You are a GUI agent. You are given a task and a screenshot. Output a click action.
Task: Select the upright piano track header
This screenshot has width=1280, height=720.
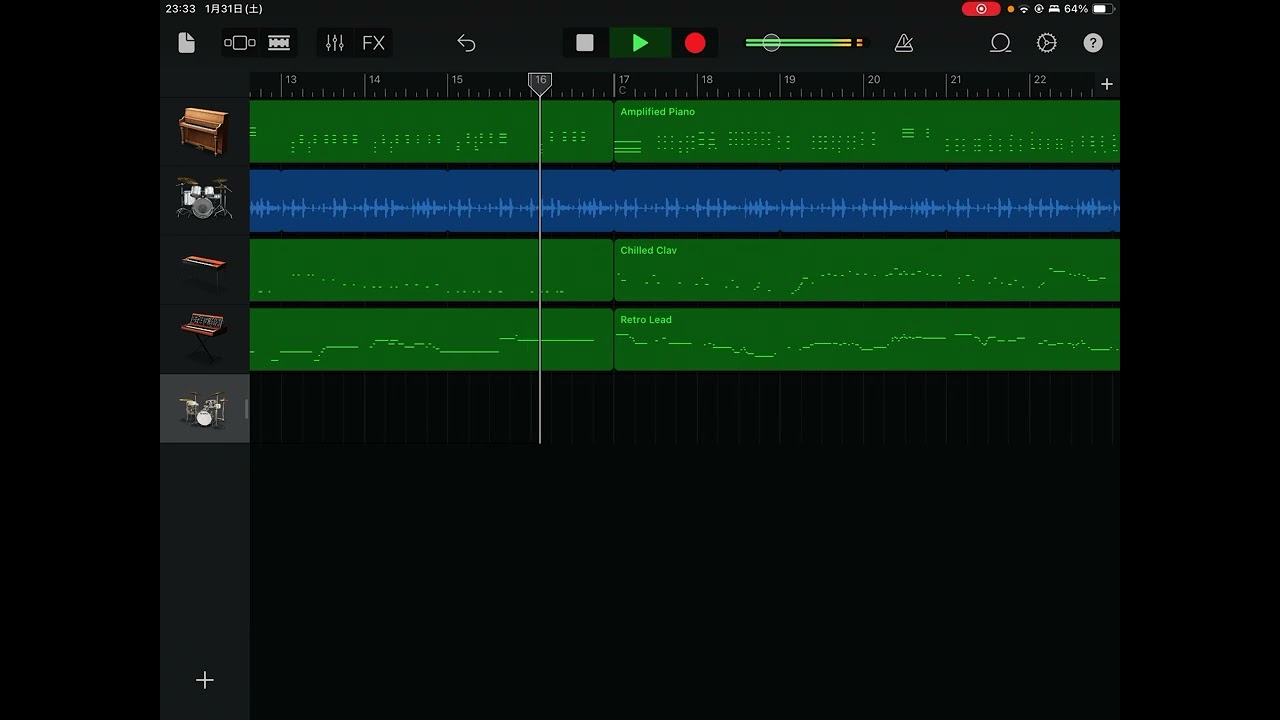(x=204, y=132)
